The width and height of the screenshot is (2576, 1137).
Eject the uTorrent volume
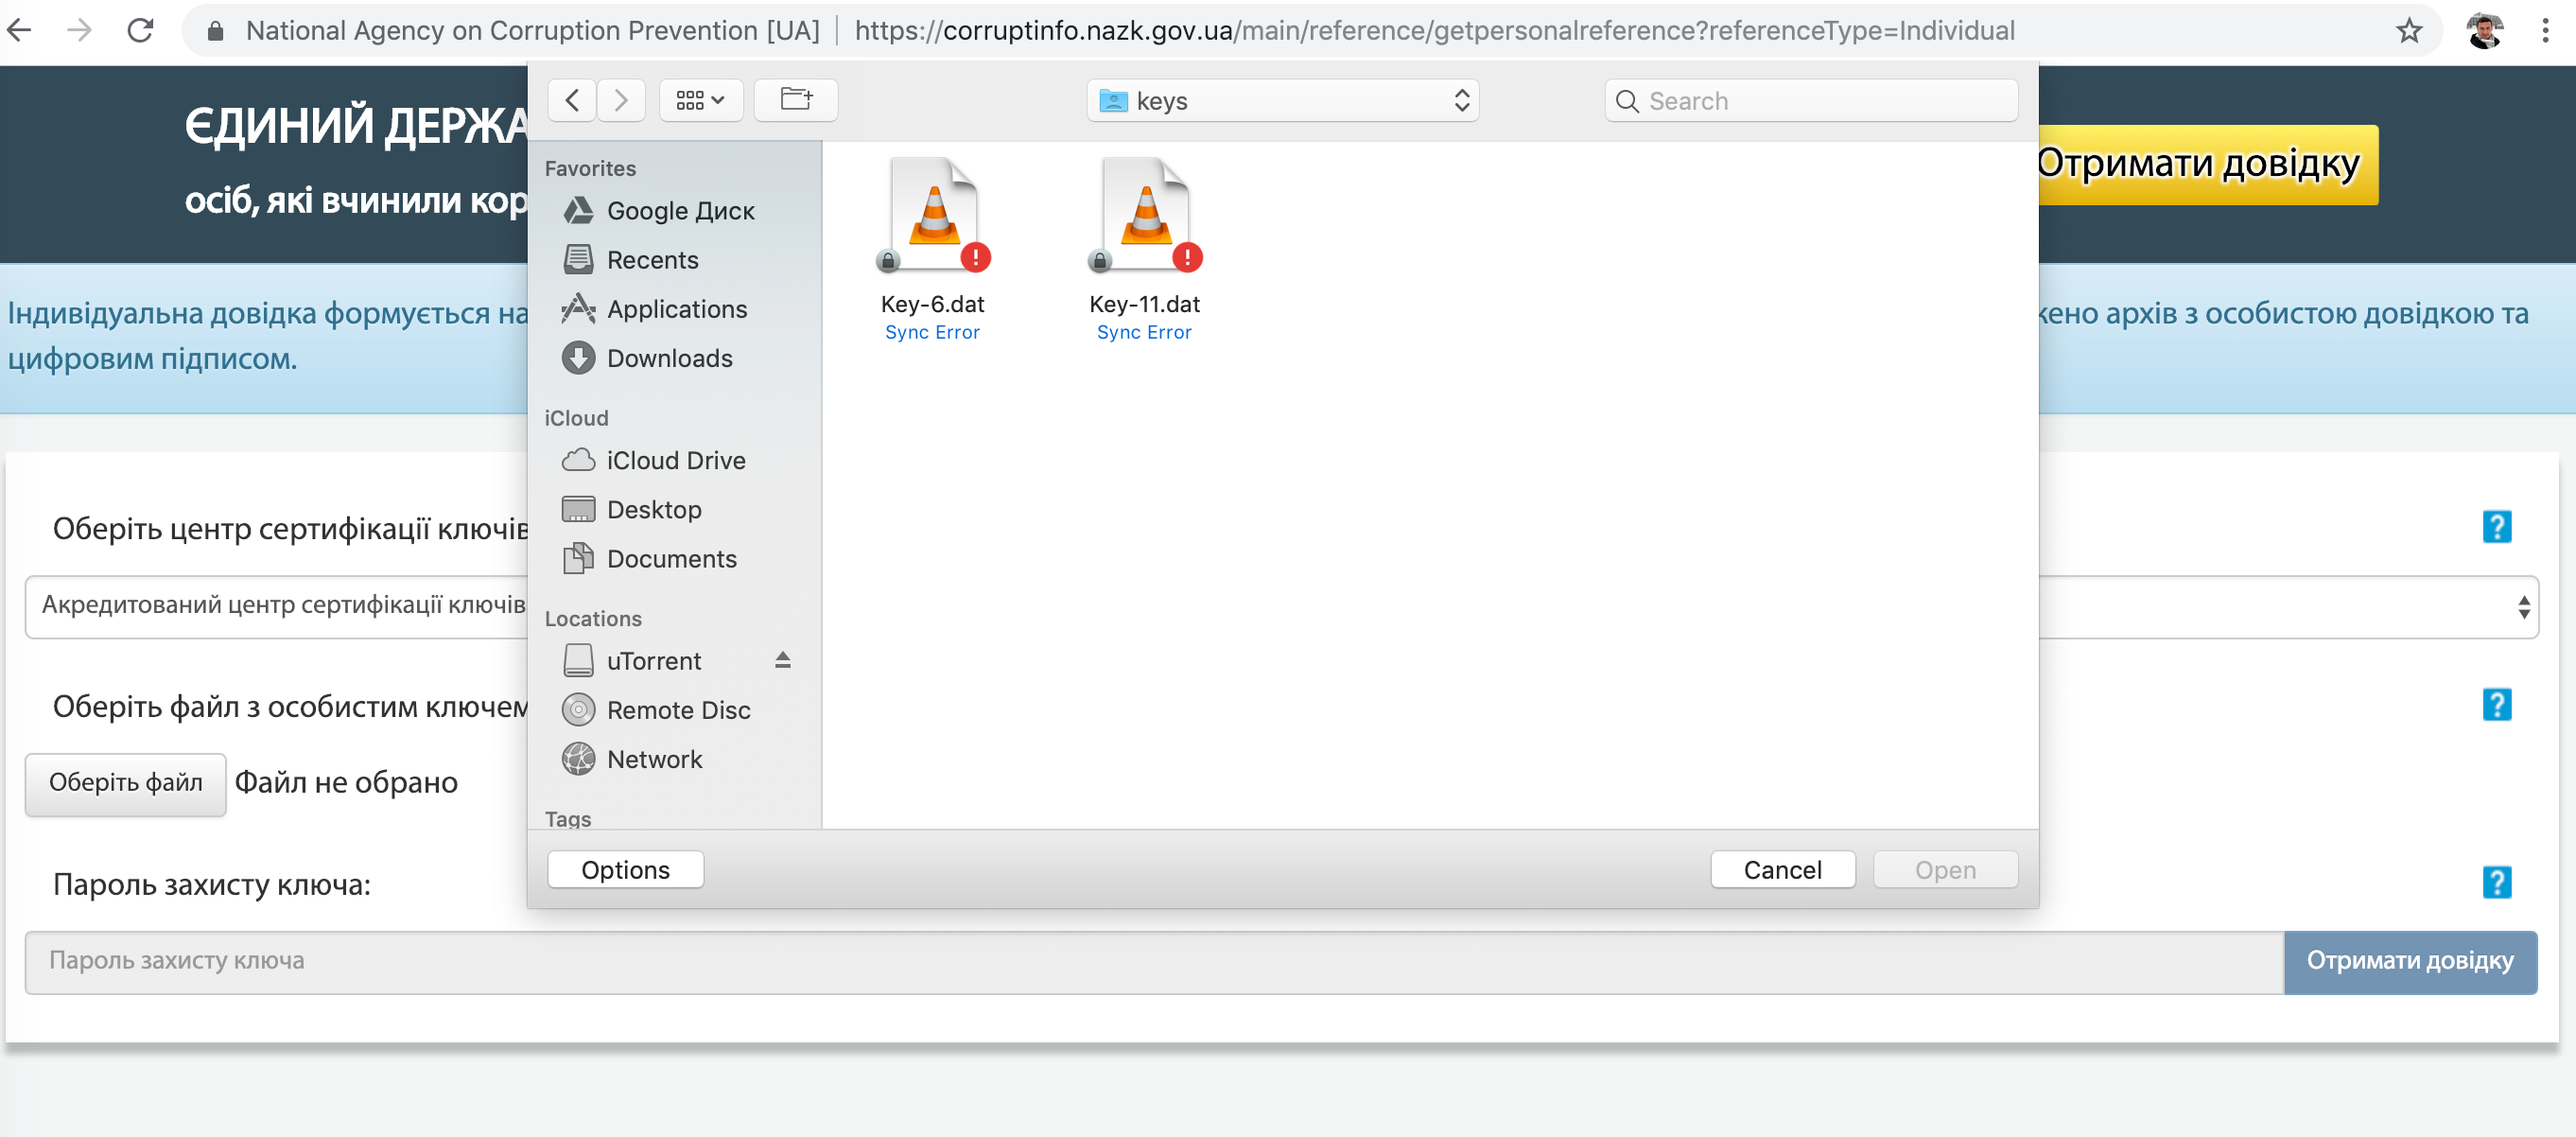783,660
